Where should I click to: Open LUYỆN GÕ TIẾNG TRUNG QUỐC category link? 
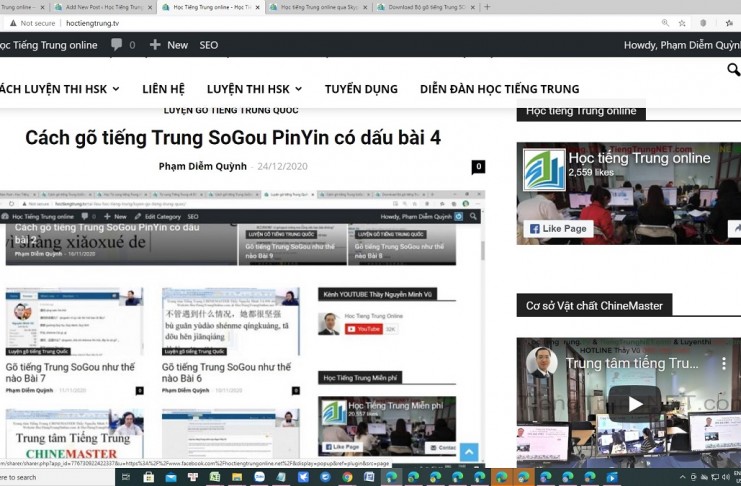pyautogui.click(x=231, y=111)
